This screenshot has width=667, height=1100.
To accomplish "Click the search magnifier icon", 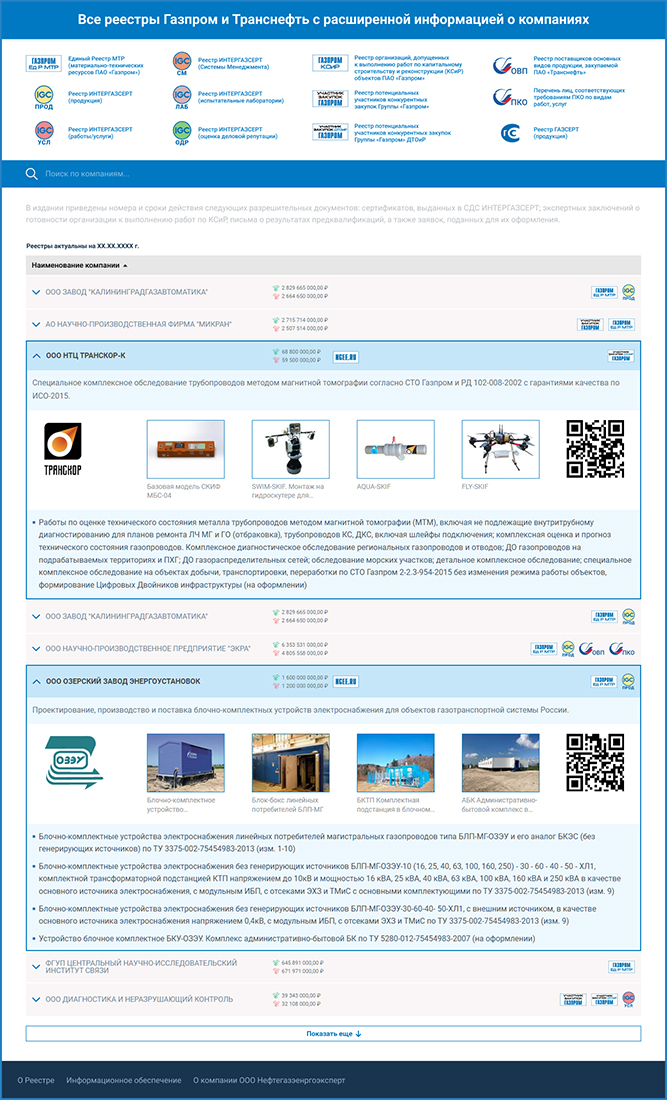I will tap(32, 173).
